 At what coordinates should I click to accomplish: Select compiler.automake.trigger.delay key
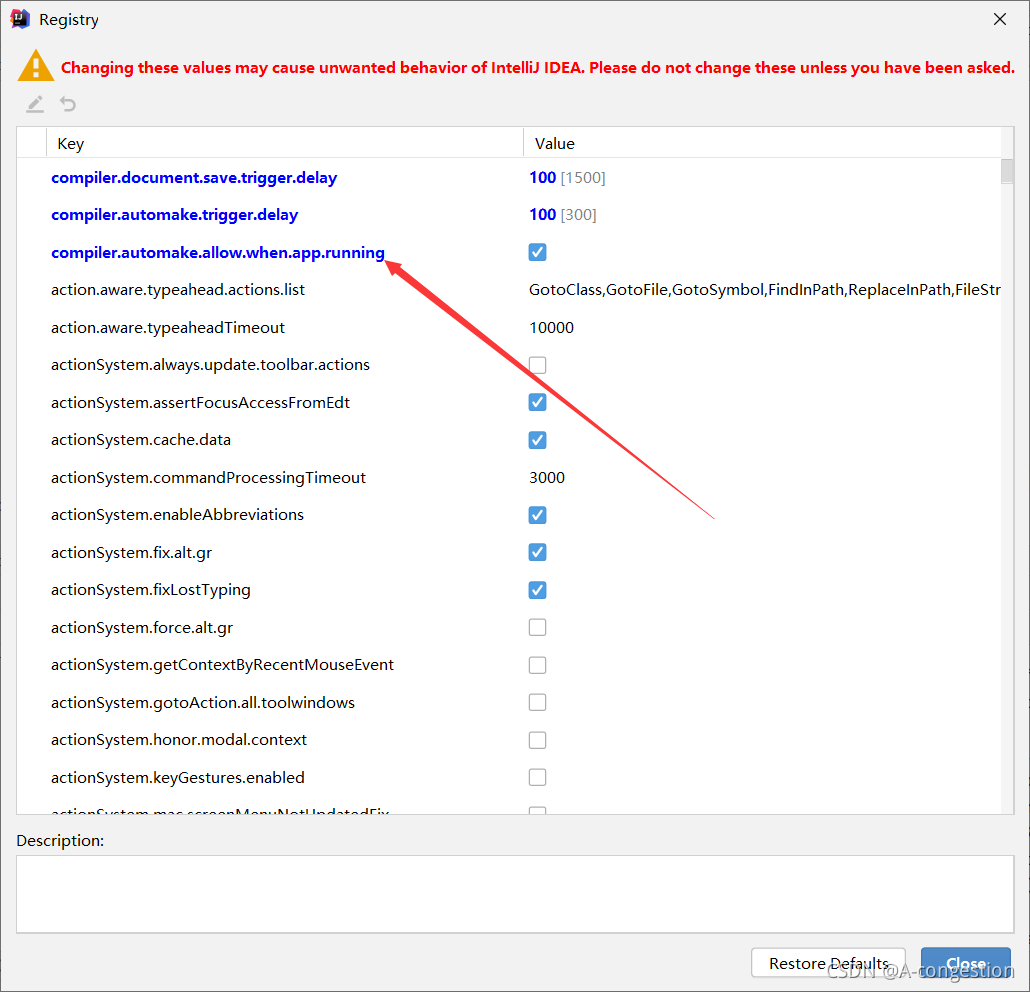click(175, 215)
